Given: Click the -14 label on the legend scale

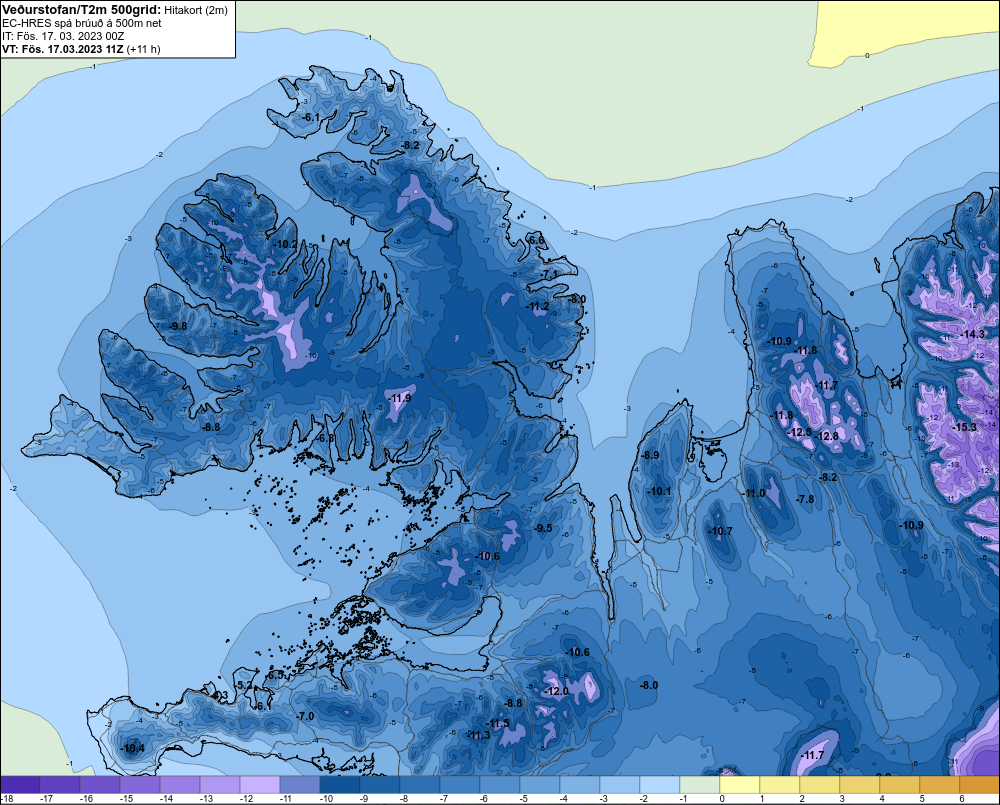Looking at the screenshot, I should pyautogui.click(x=166, y=799).
